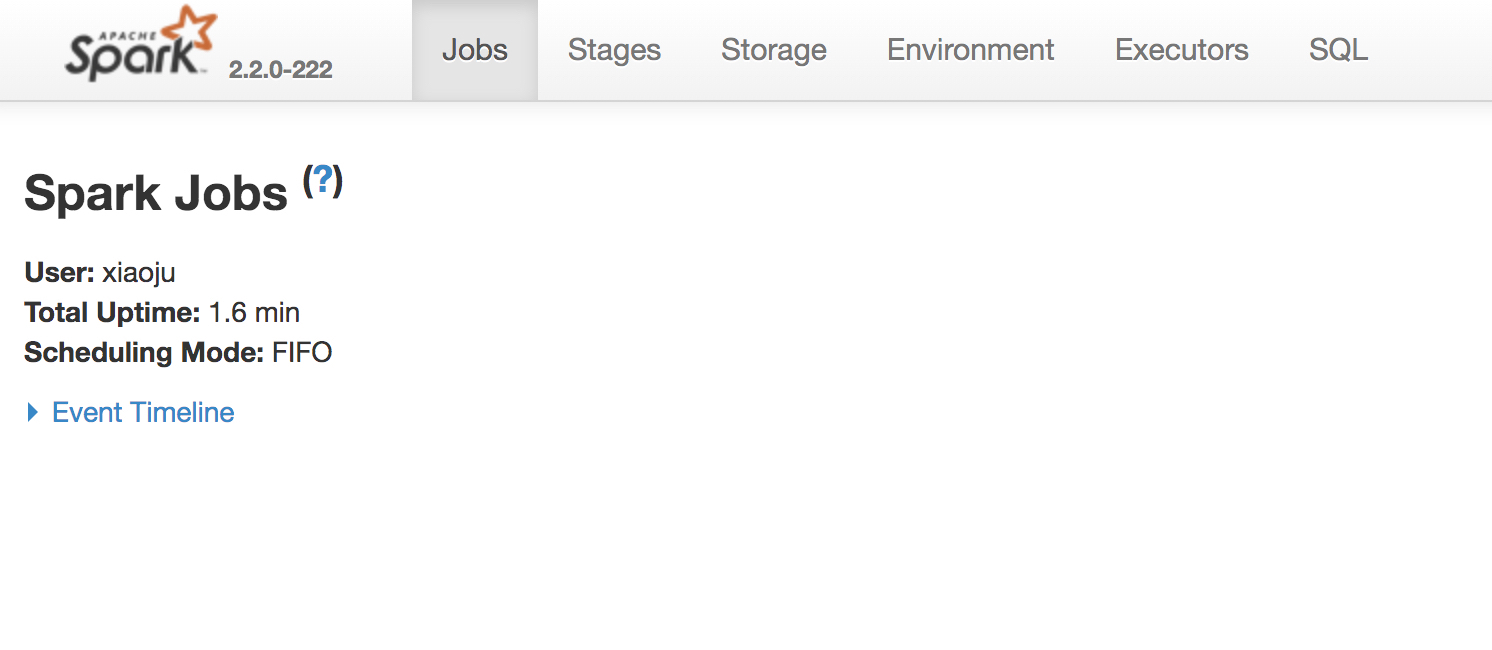The height and width of the screenshot is (650, 1492).
Task: View the Environment tab
Action: pos(971,50)
